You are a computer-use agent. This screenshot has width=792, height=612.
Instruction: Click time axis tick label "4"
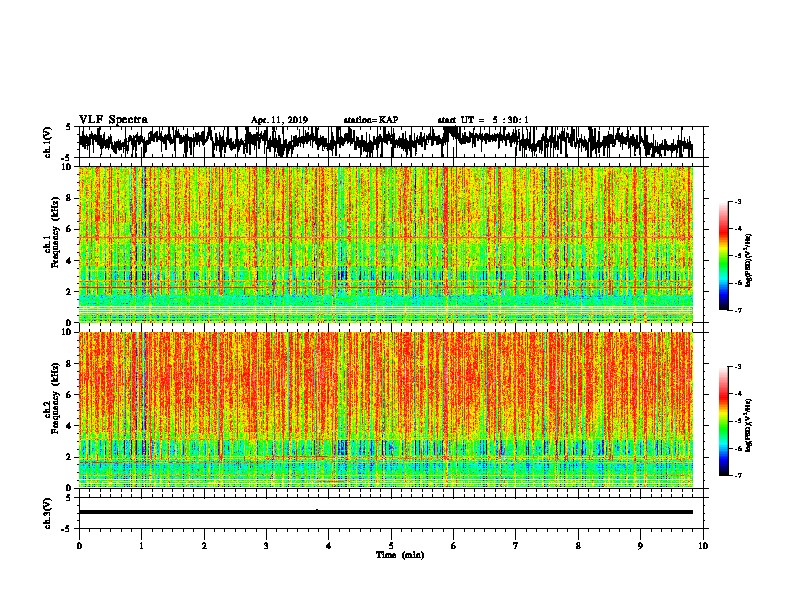point(329,546)
